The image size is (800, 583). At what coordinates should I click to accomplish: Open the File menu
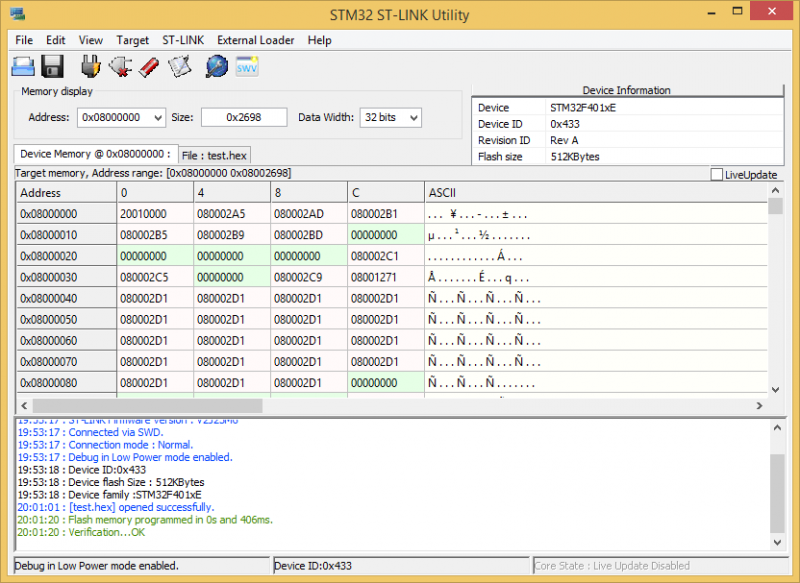click(24, 40)
